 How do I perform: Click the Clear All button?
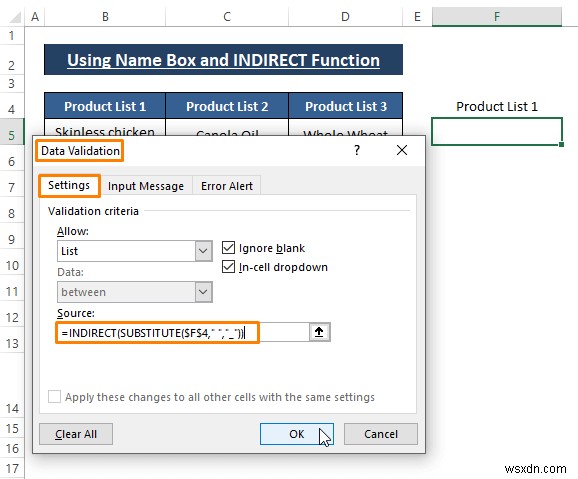click(x=76, y=434)
